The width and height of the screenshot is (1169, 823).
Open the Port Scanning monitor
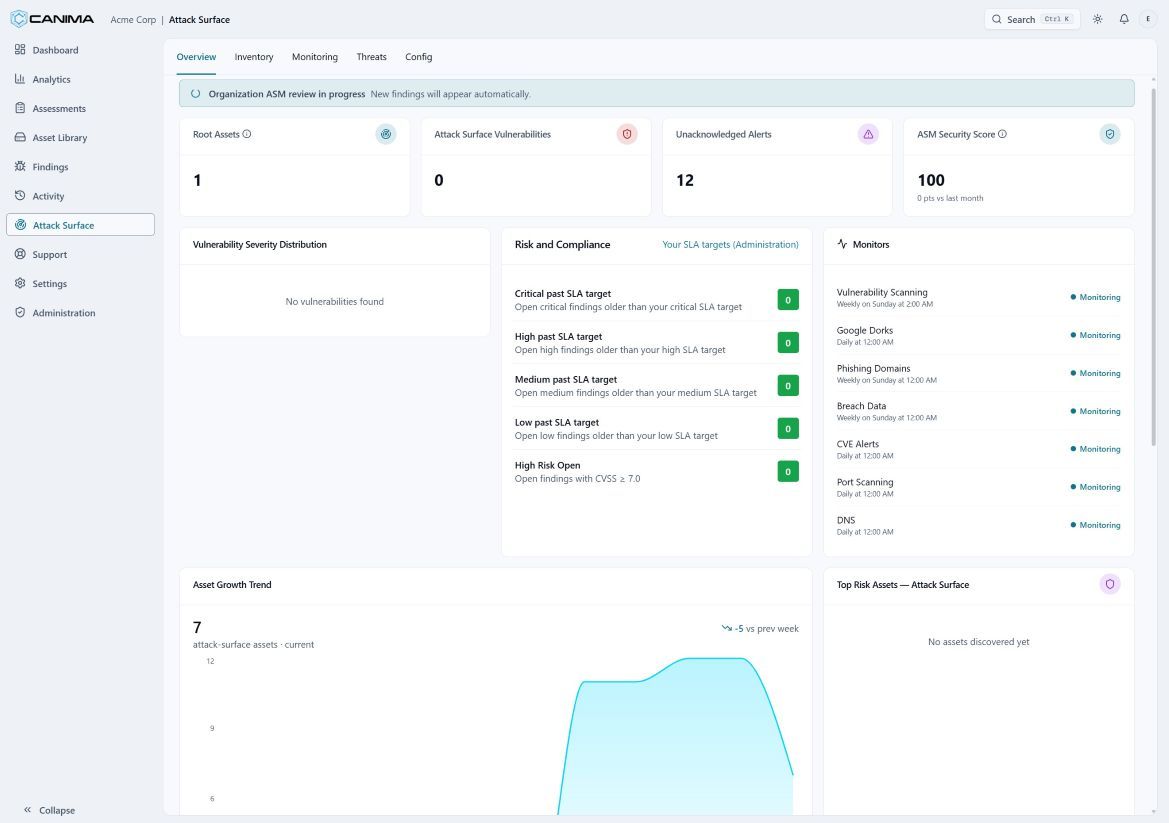pos(978,488)
